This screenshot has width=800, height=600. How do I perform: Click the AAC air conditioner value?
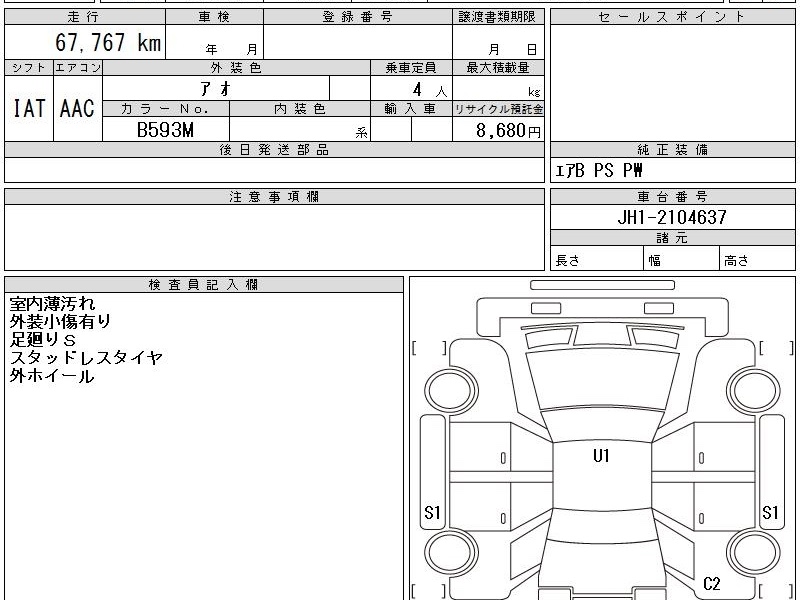click(77, 109)
